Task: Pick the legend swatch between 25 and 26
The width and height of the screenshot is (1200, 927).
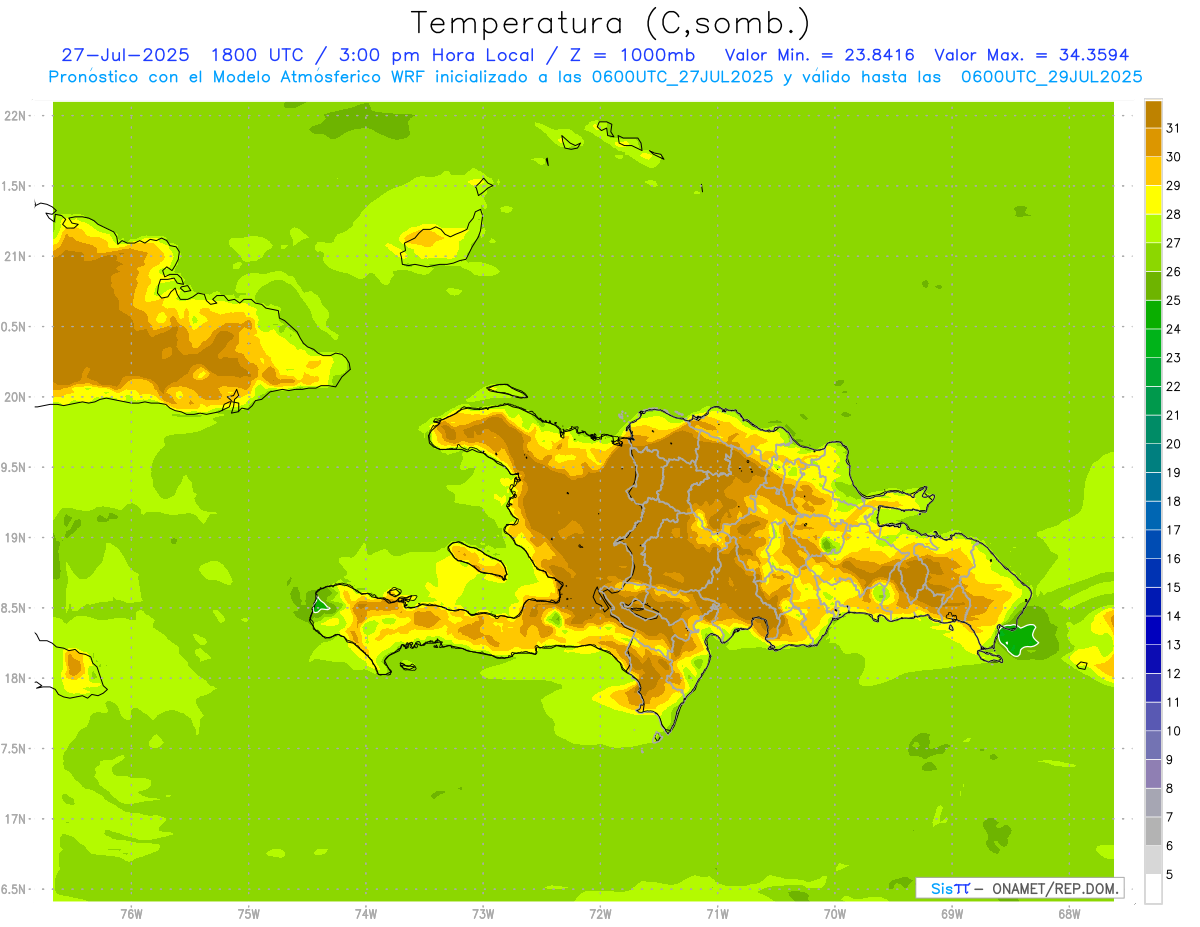Action: click(x=1153, y=286)
